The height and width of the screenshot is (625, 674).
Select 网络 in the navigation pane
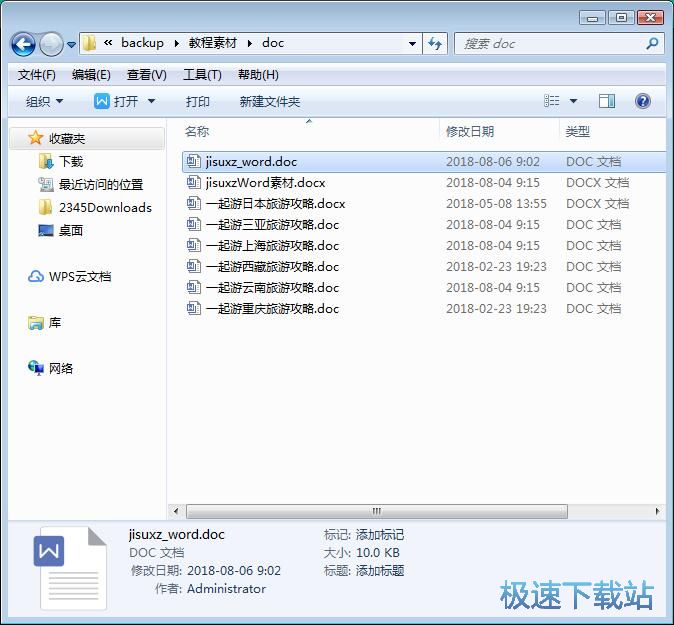[x=61, y=368]
